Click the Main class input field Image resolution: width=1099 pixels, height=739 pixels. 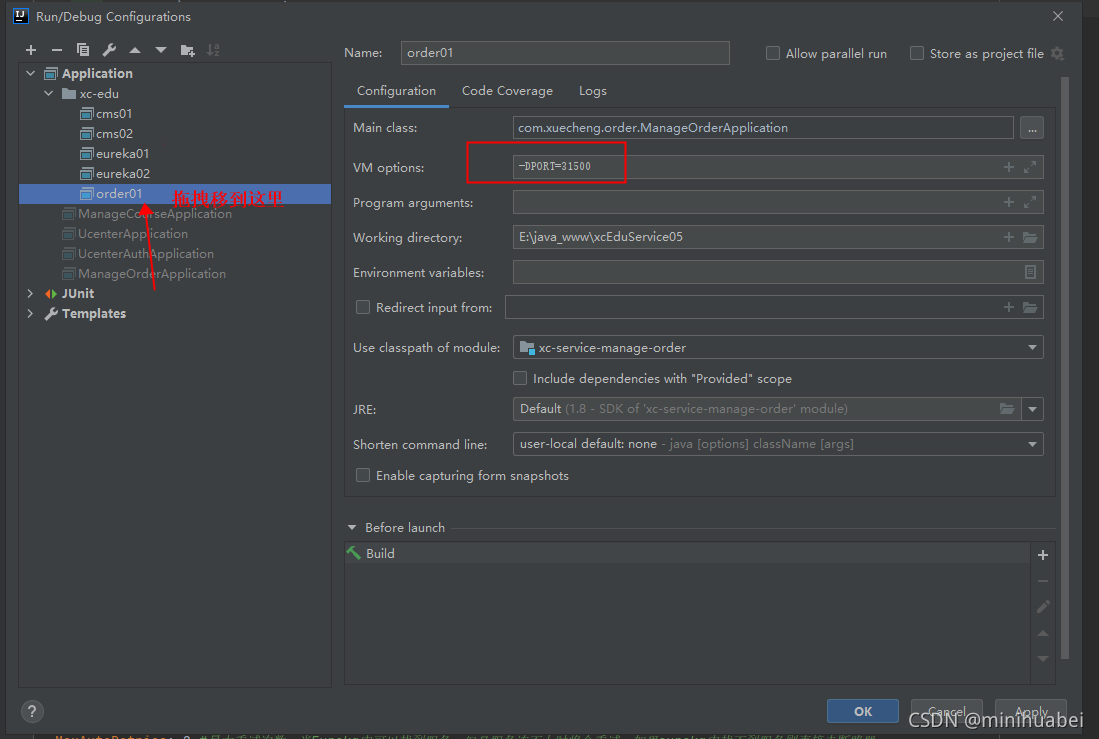pyautogui.click(x=763, y=128)
